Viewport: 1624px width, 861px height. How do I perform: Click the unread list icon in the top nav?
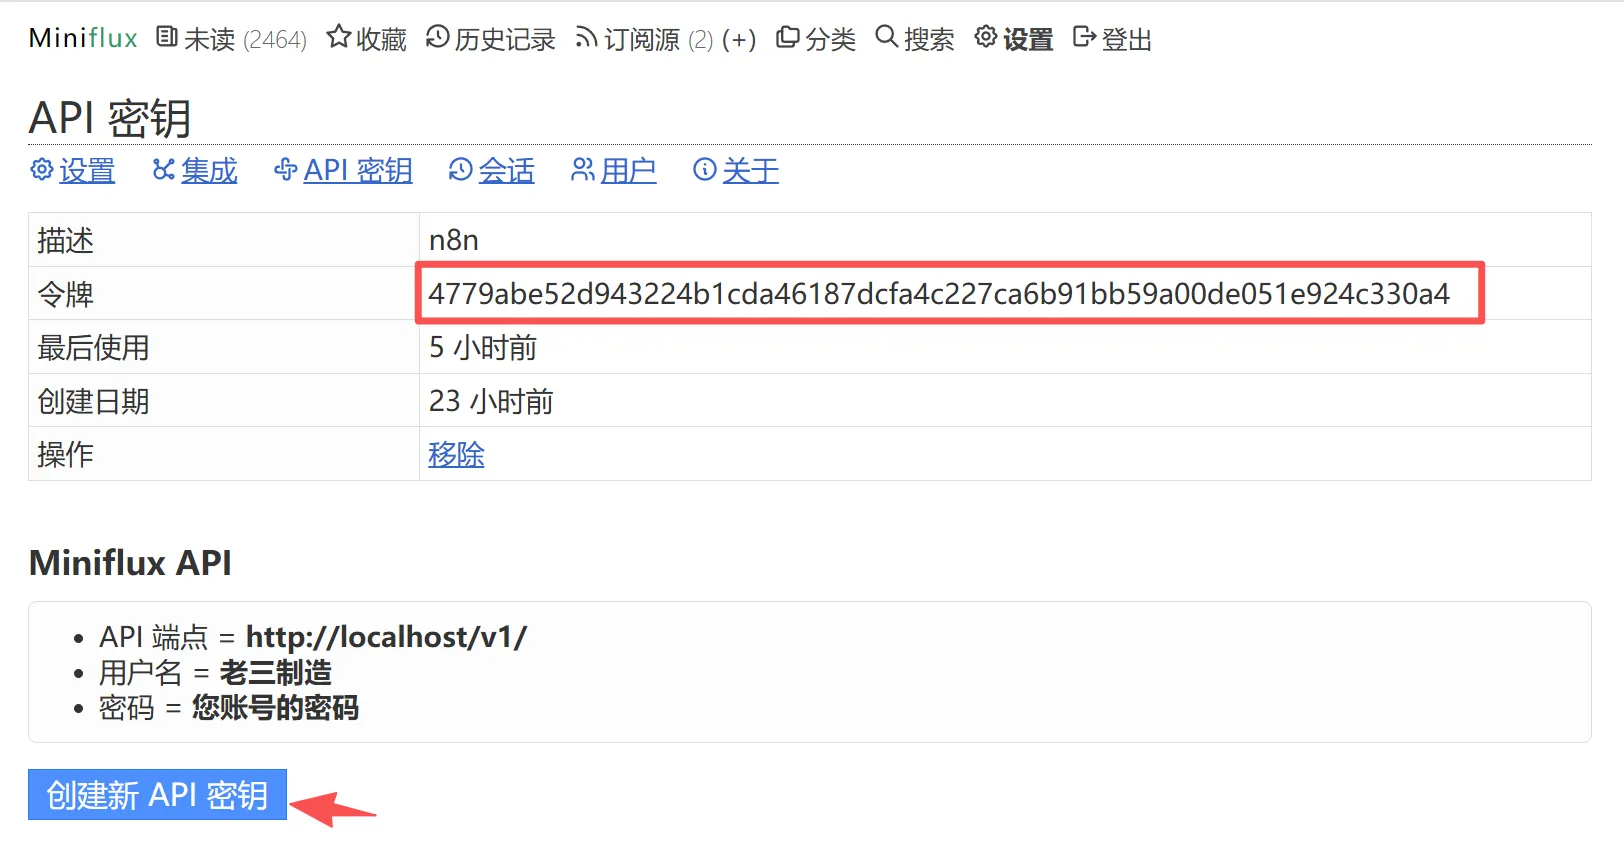tap(167, 38)
